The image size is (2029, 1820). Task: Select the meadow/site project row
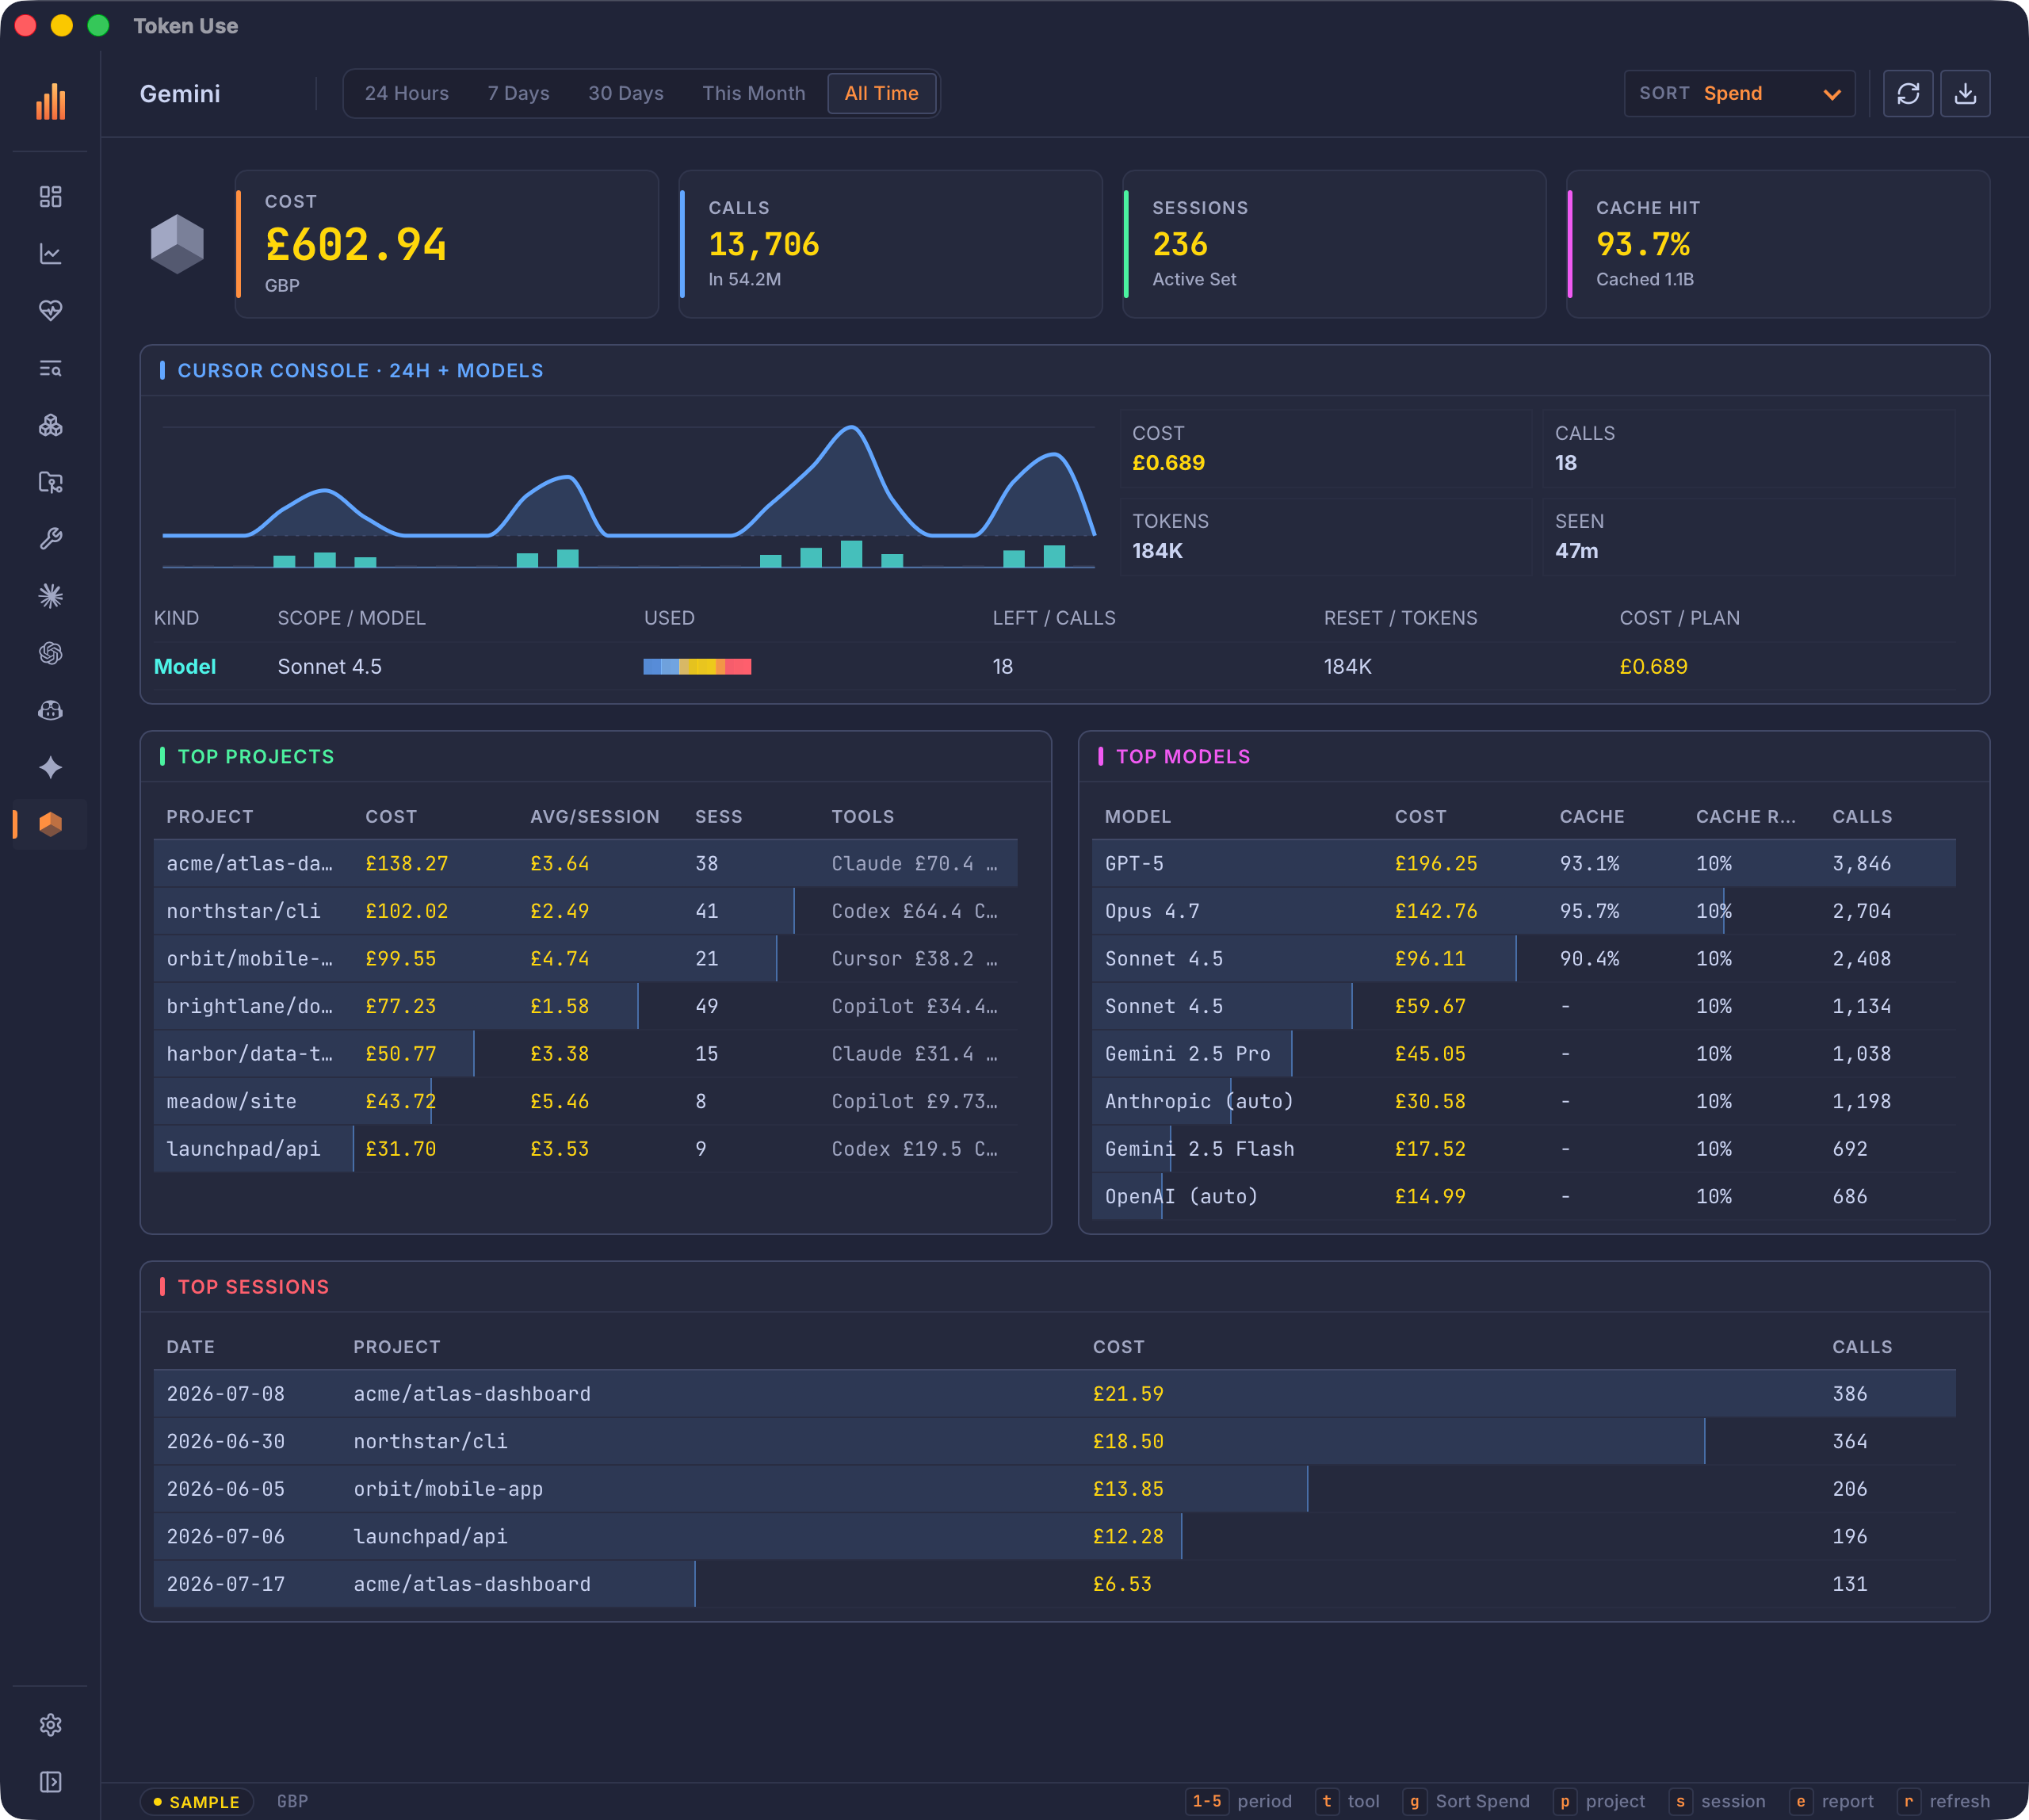[x=585, y=1101]
